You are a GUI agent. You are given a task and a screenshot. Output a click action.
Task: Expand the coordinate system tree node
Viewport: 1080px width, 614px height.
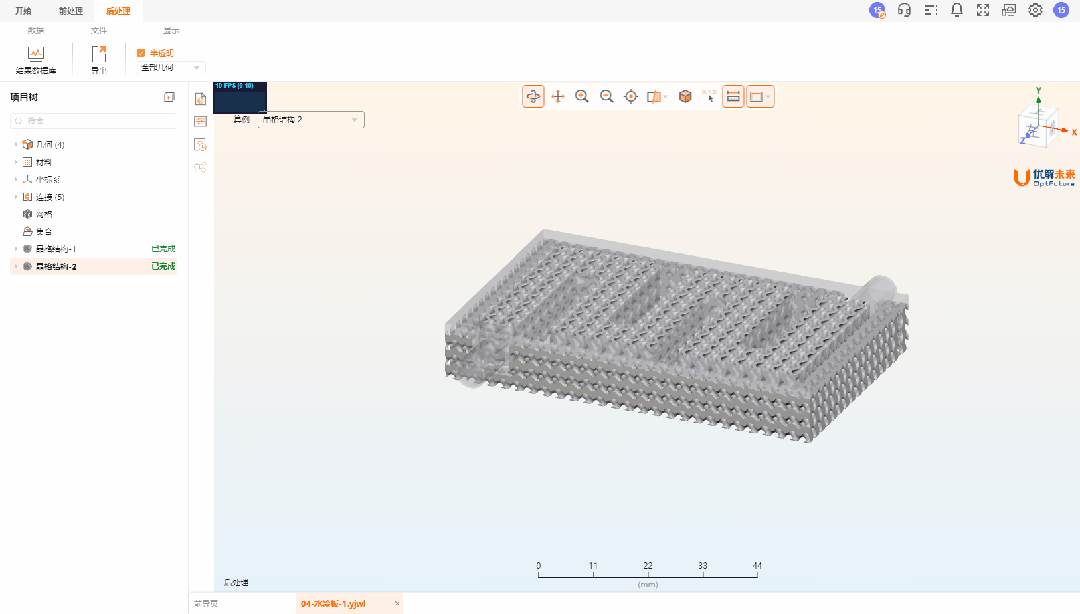coord(16,179)
